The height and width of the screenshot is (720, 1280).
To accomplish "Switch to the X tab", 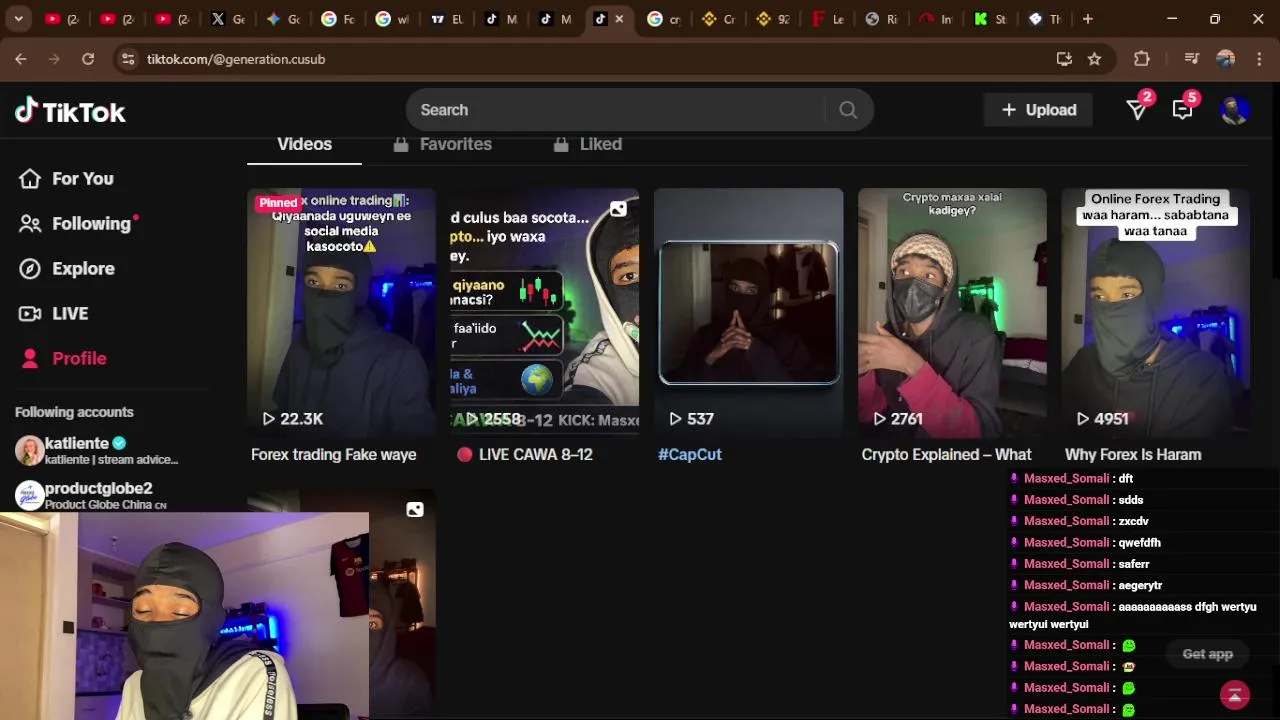I will point(228,19).
